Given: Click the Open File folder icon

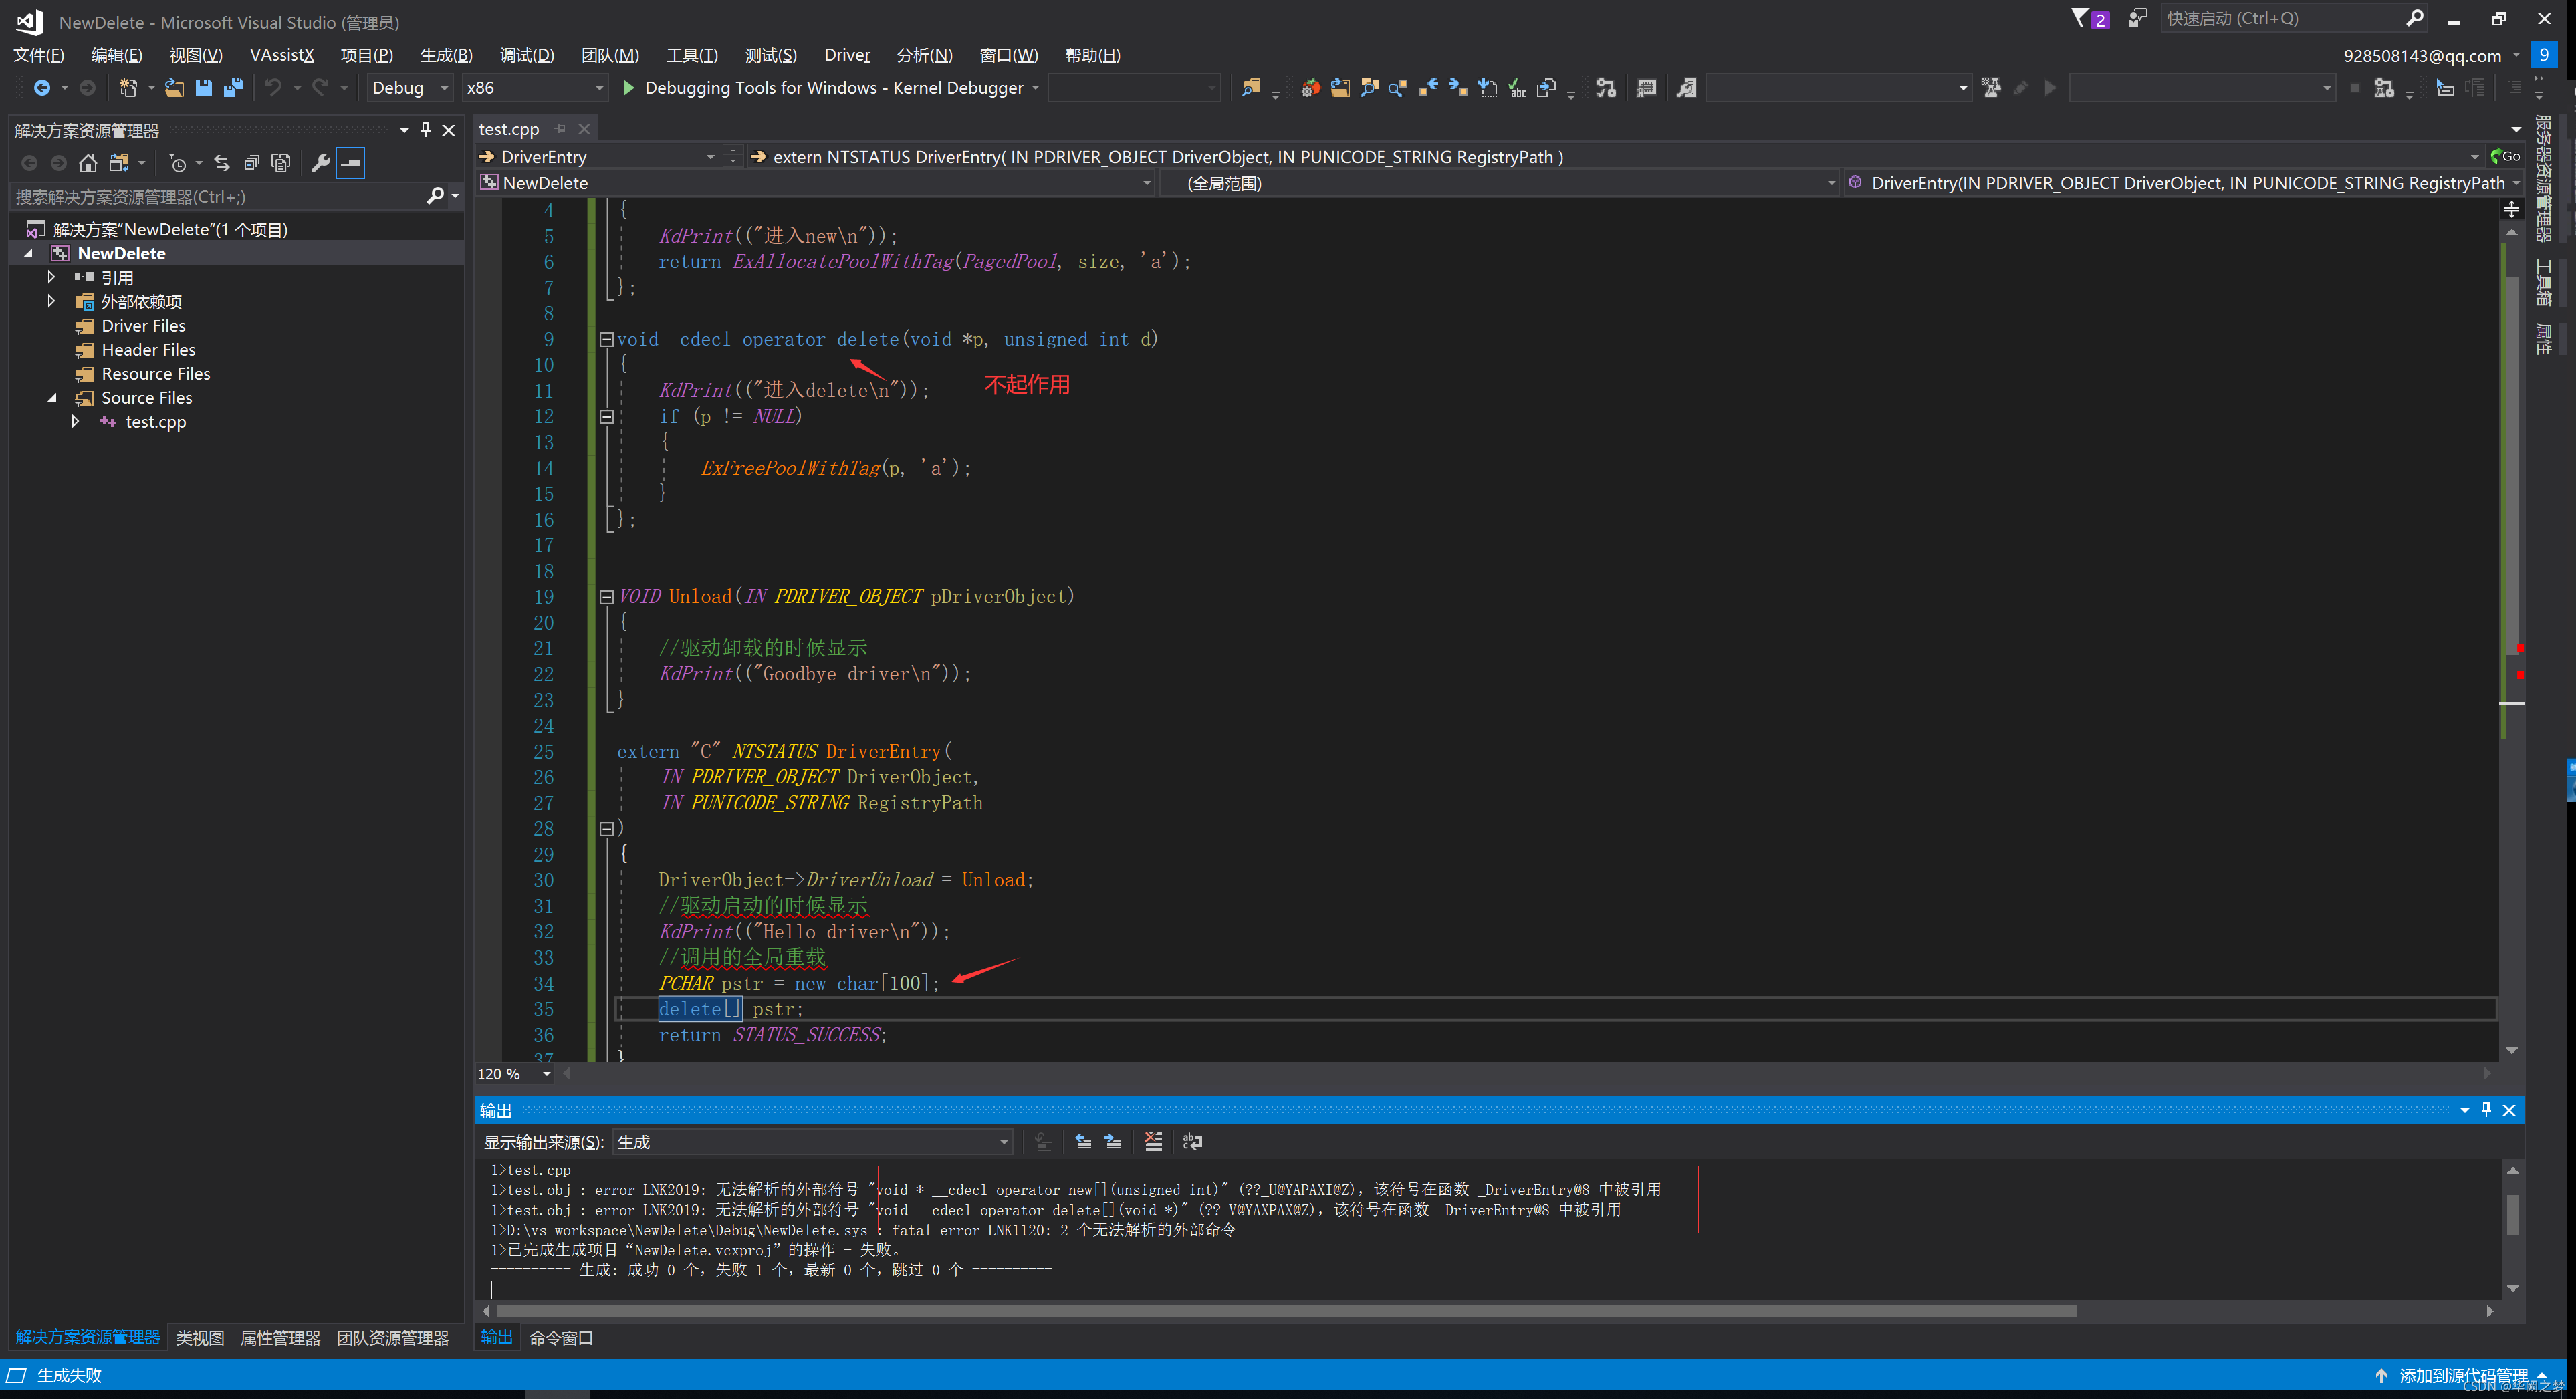Looking at the screenshot, I should pyautogui.click(x=174, y=88).
